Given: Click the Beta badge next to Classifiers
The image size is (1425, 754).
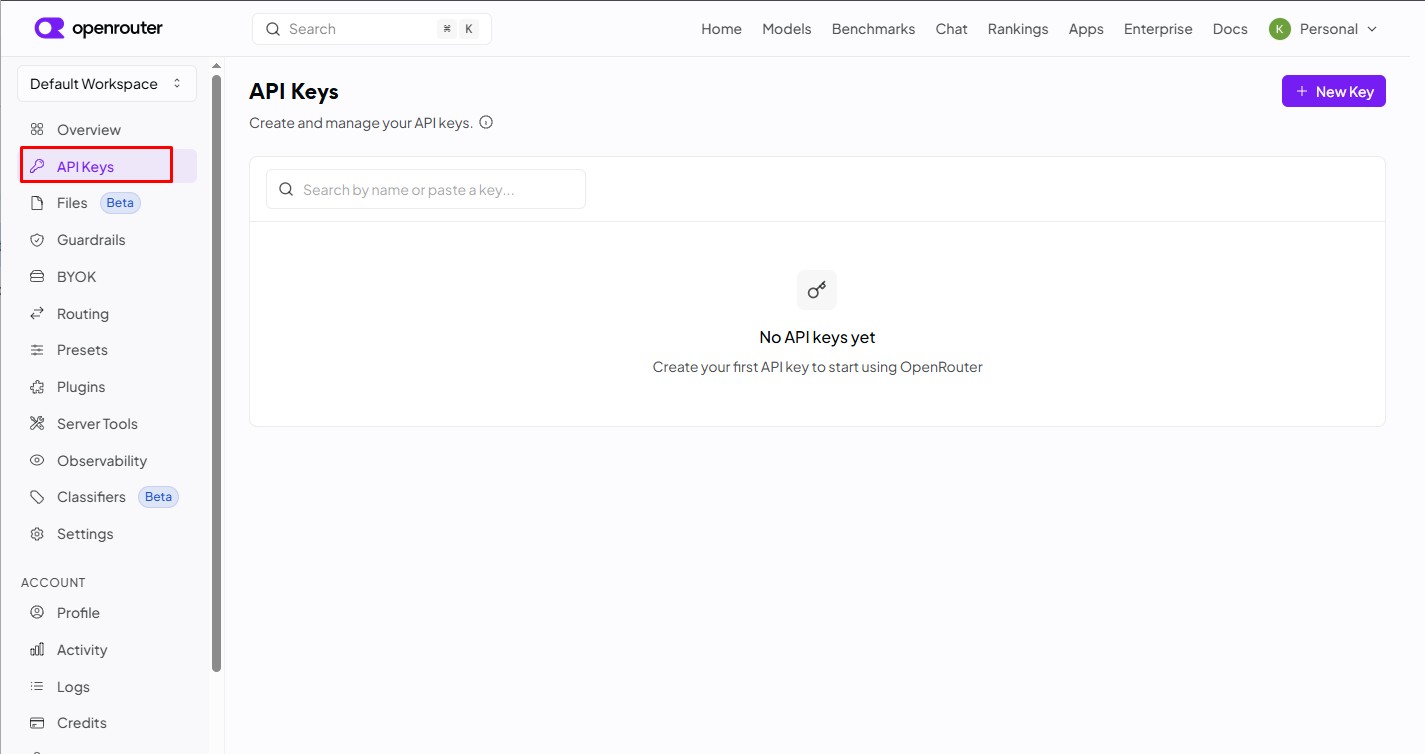Looking at the screenshot, I should pyautogui.click(x=158, y=497).
